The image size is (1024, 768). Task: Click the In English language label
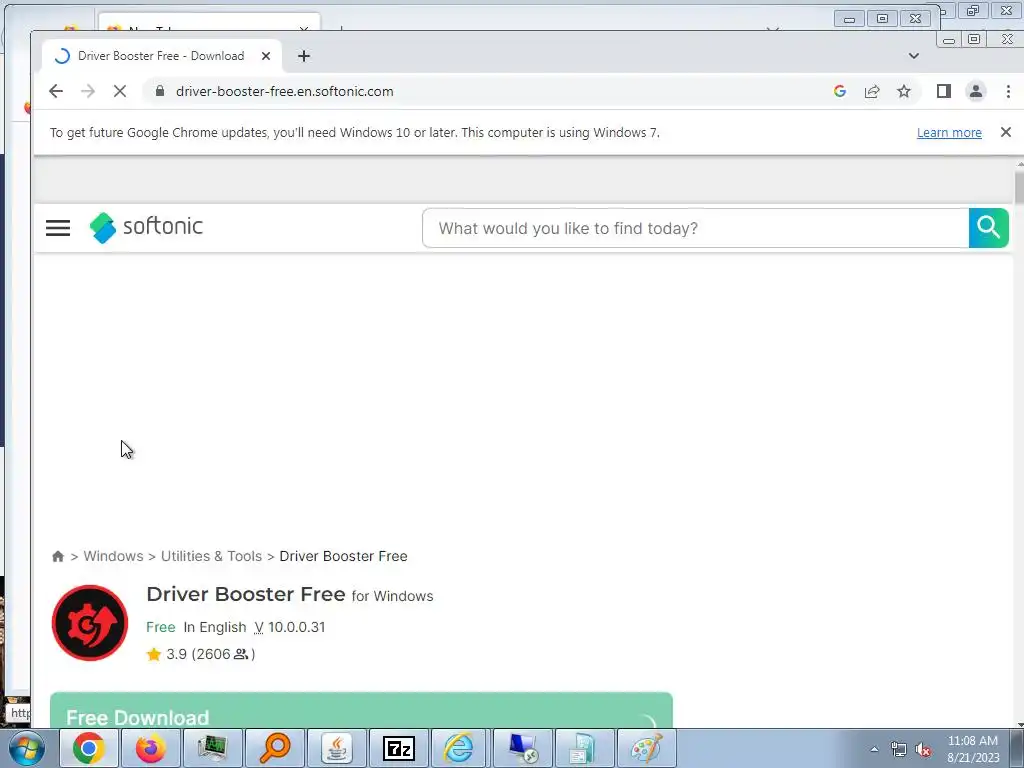(x=215, y=628)
